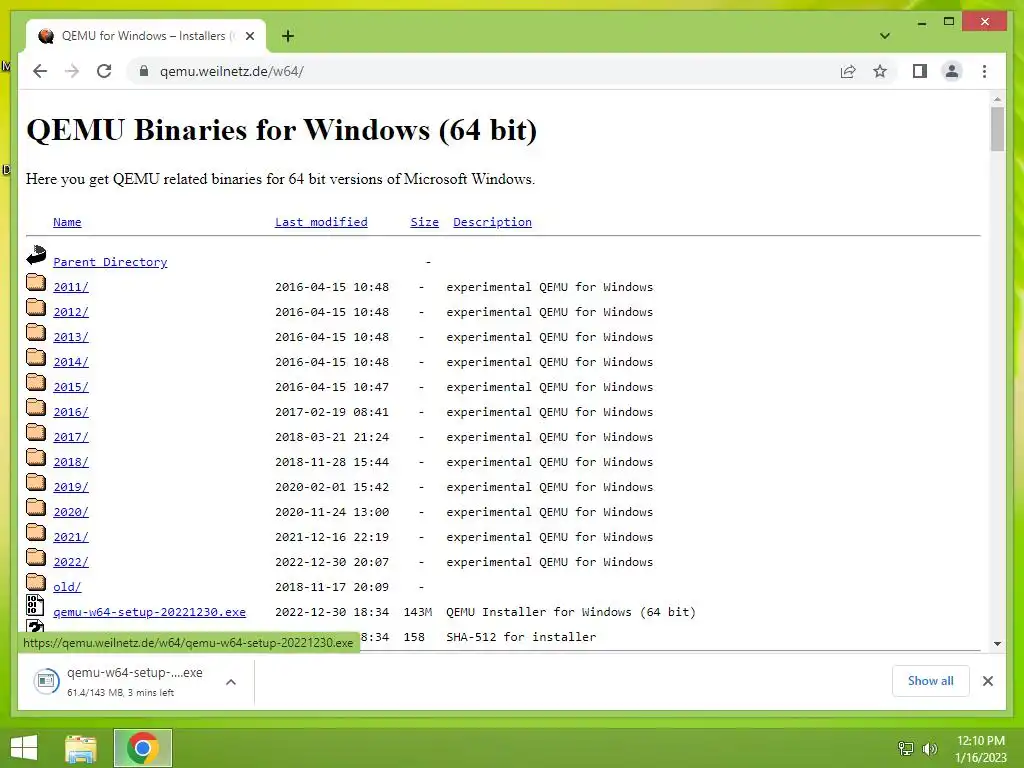Click Show all downloads button

[x=931, y=681]
